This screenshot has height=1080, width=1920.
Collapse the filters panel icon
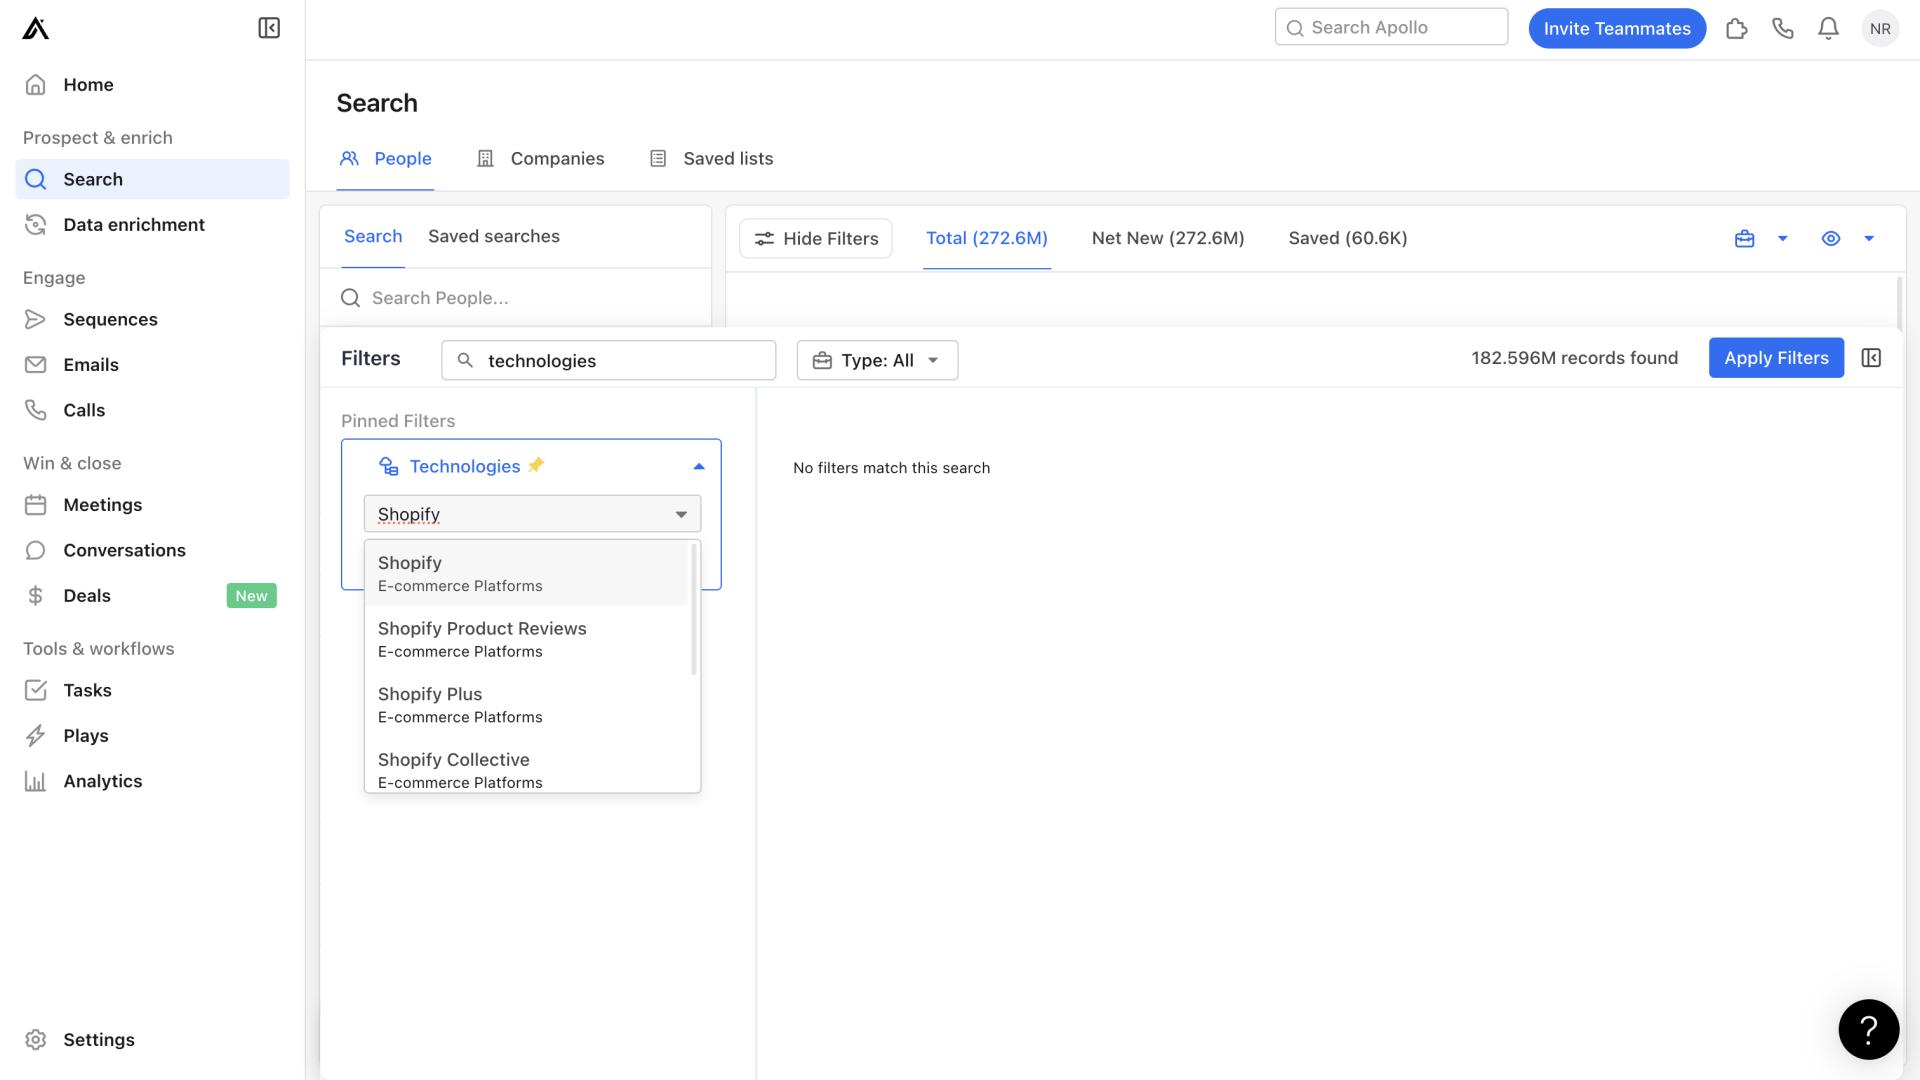(1872, 358)
